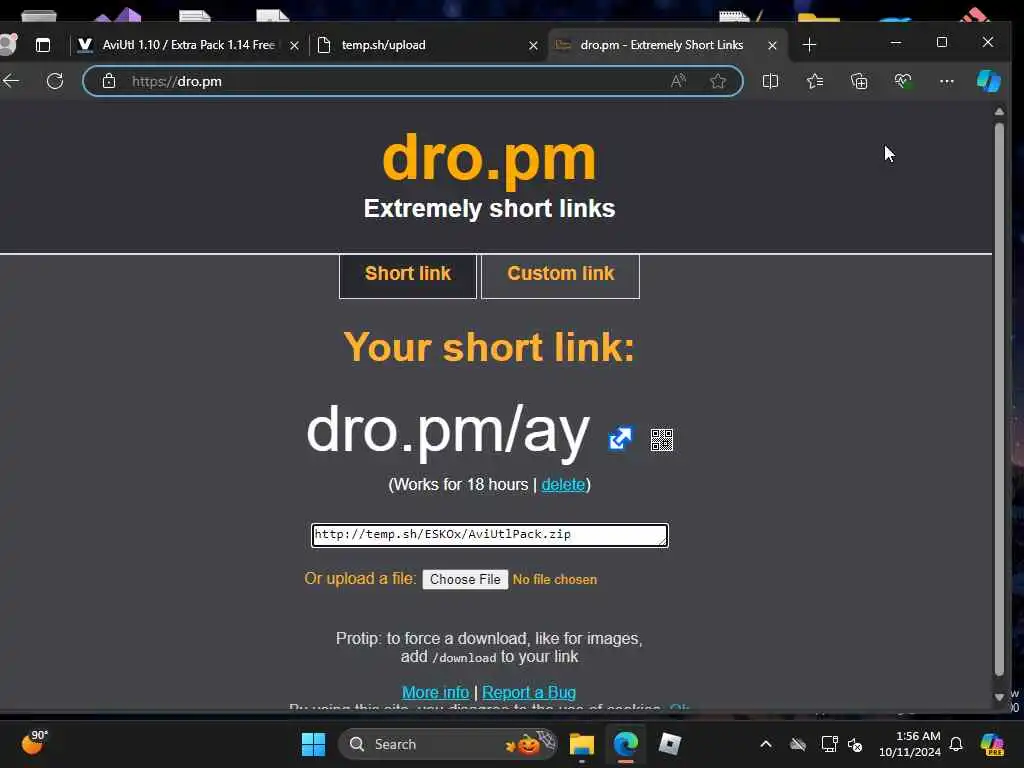Screen dimensions: 1024x768
Task: Click the muted volume tray icon
Action: tap(855, 744)
